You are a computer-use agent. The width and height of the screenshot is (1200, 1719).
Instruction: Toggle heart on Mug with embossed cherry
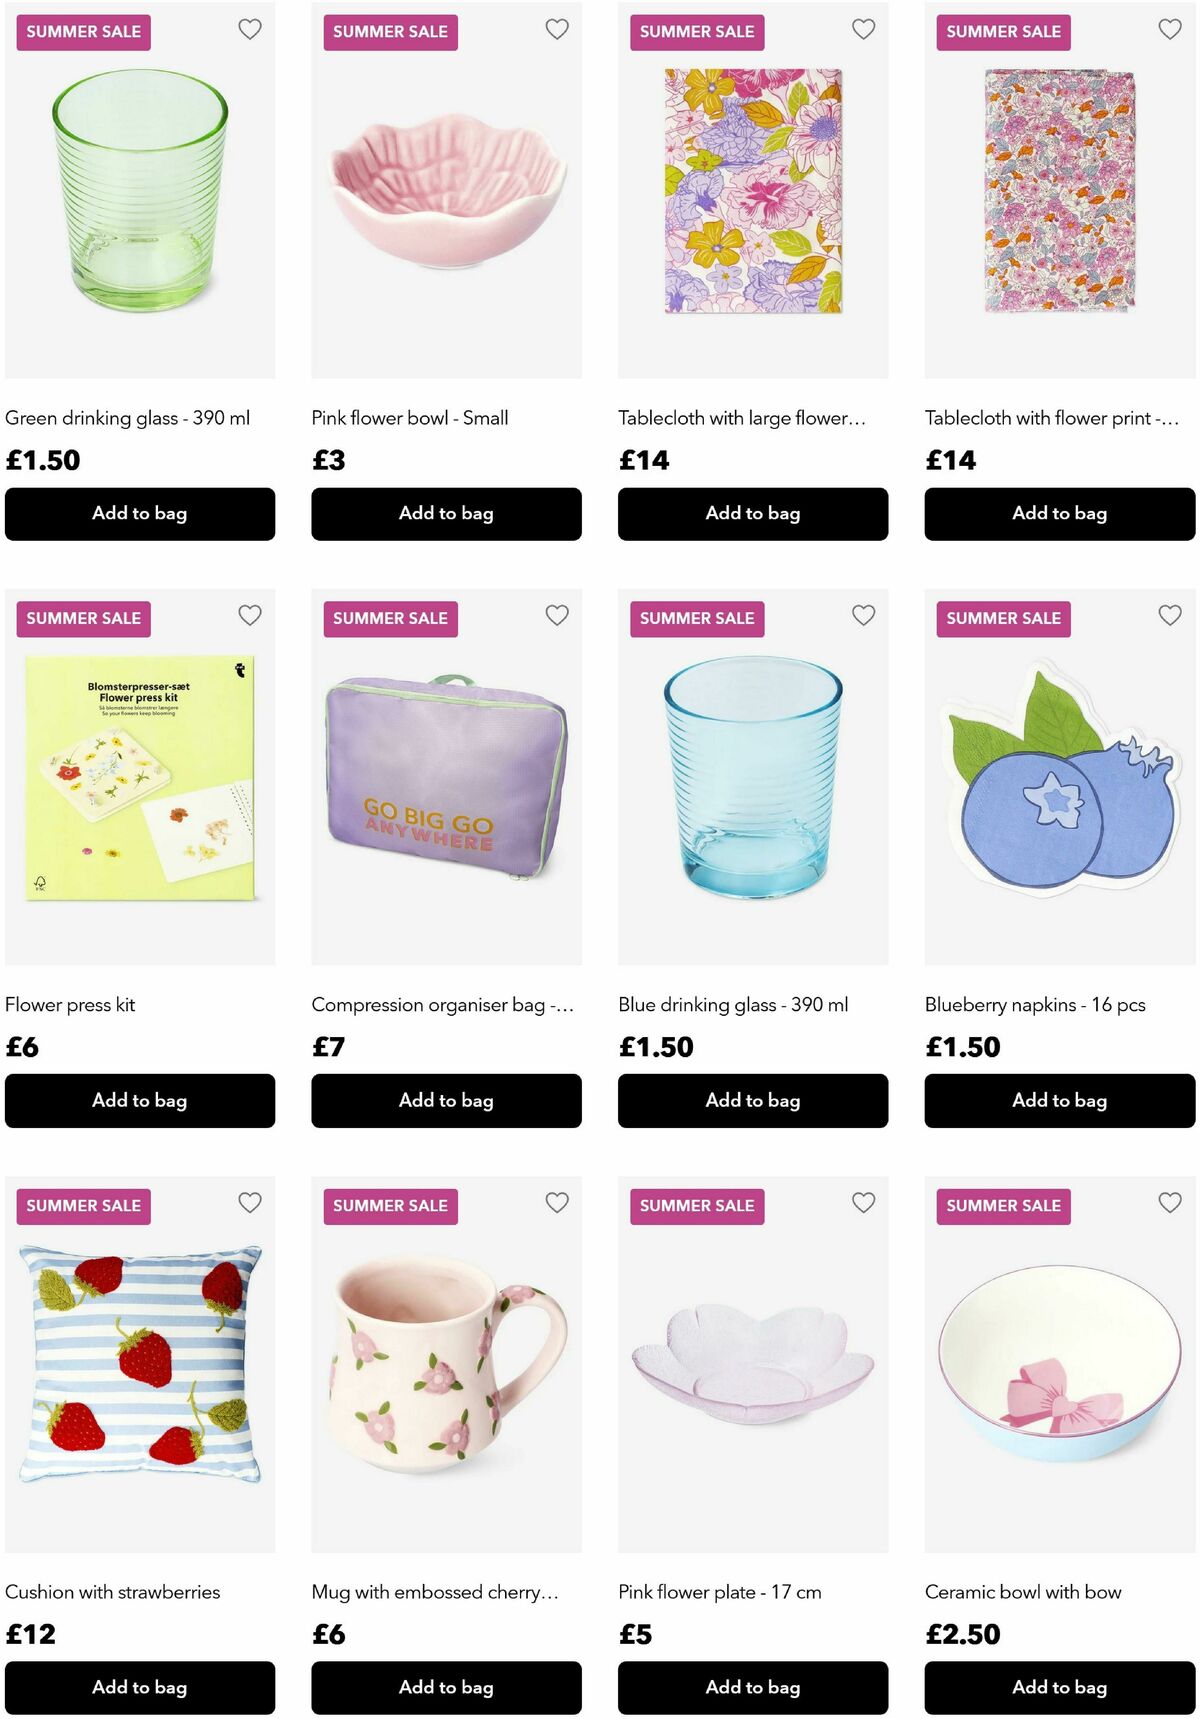click(x=557, y=1202)
